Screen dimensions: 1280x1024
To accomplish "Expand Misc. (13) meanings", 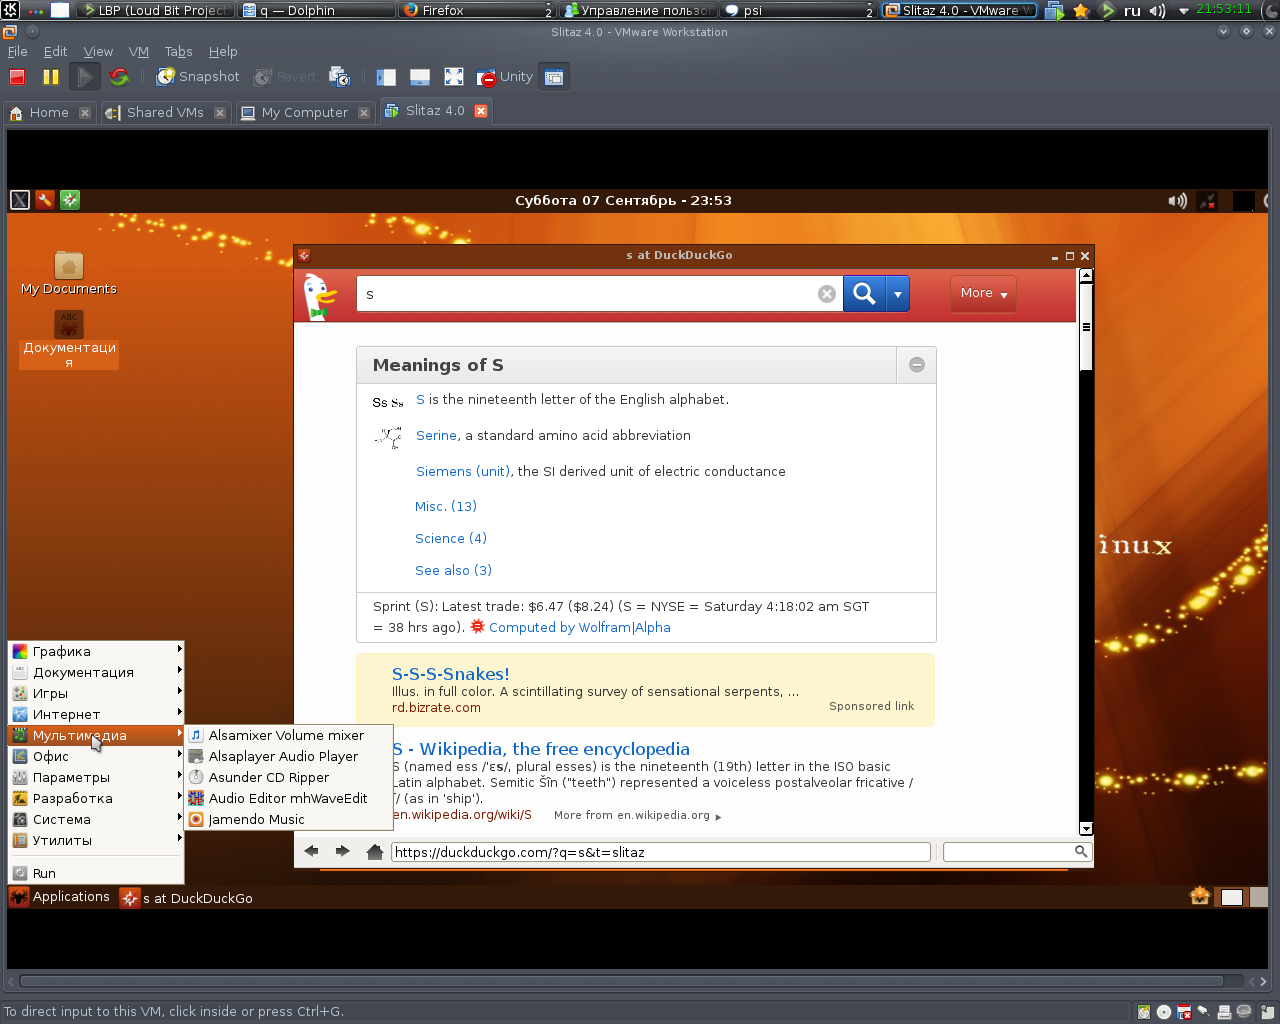I will pyautogui.click(x=446, y=507).
